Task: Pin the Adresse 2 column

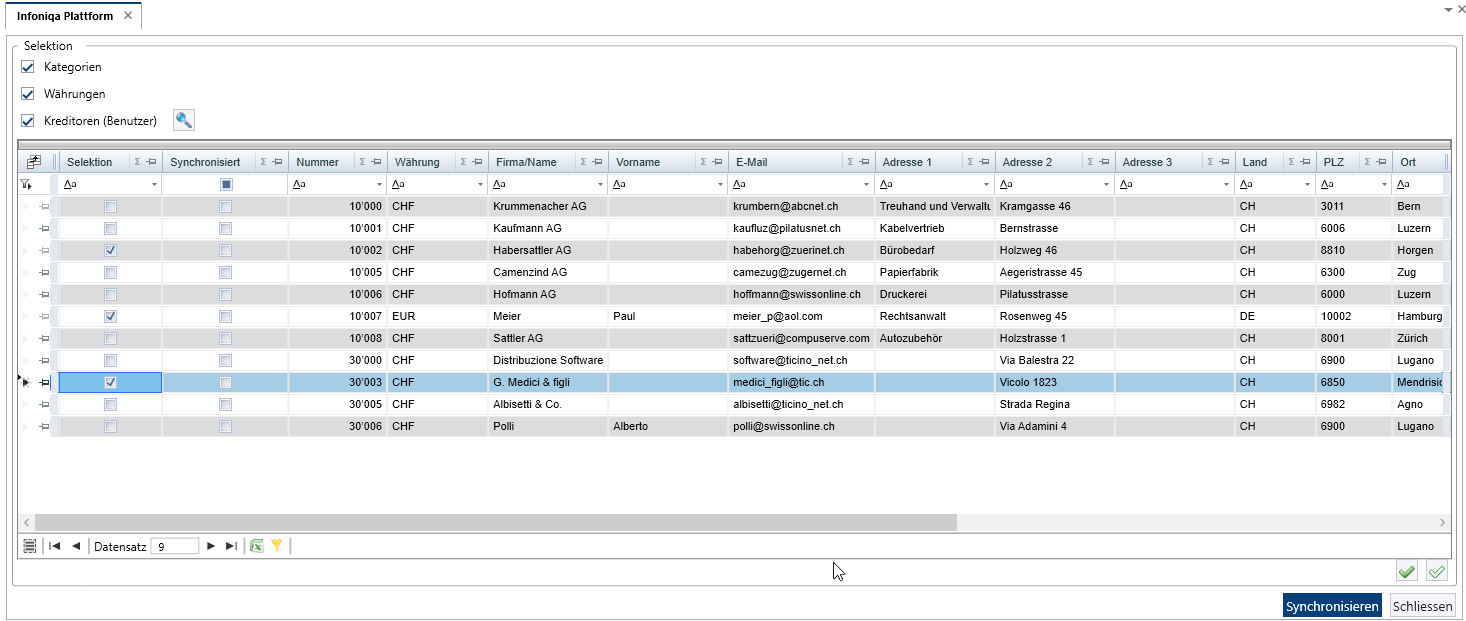Action: [x=1104, y=162]
